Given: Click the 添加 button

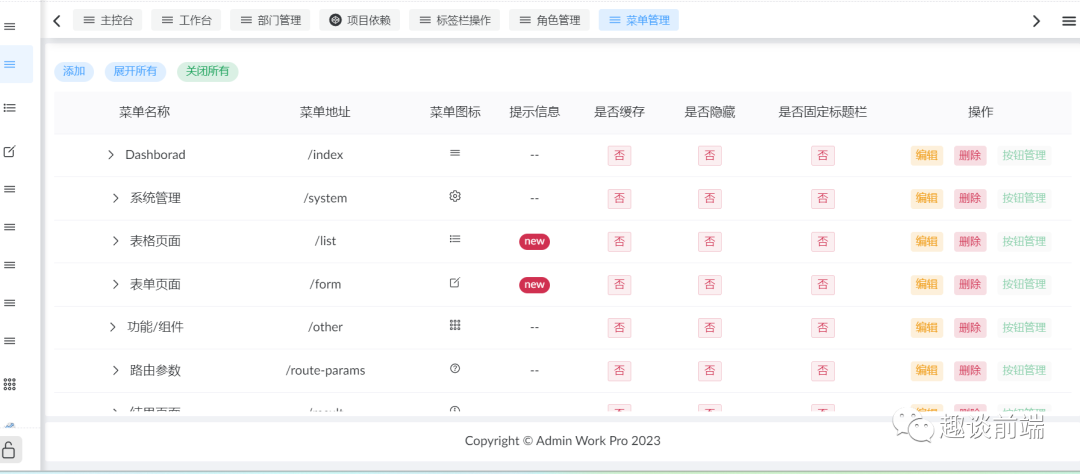Looking at the screenshot, I should tap(74, 72).
